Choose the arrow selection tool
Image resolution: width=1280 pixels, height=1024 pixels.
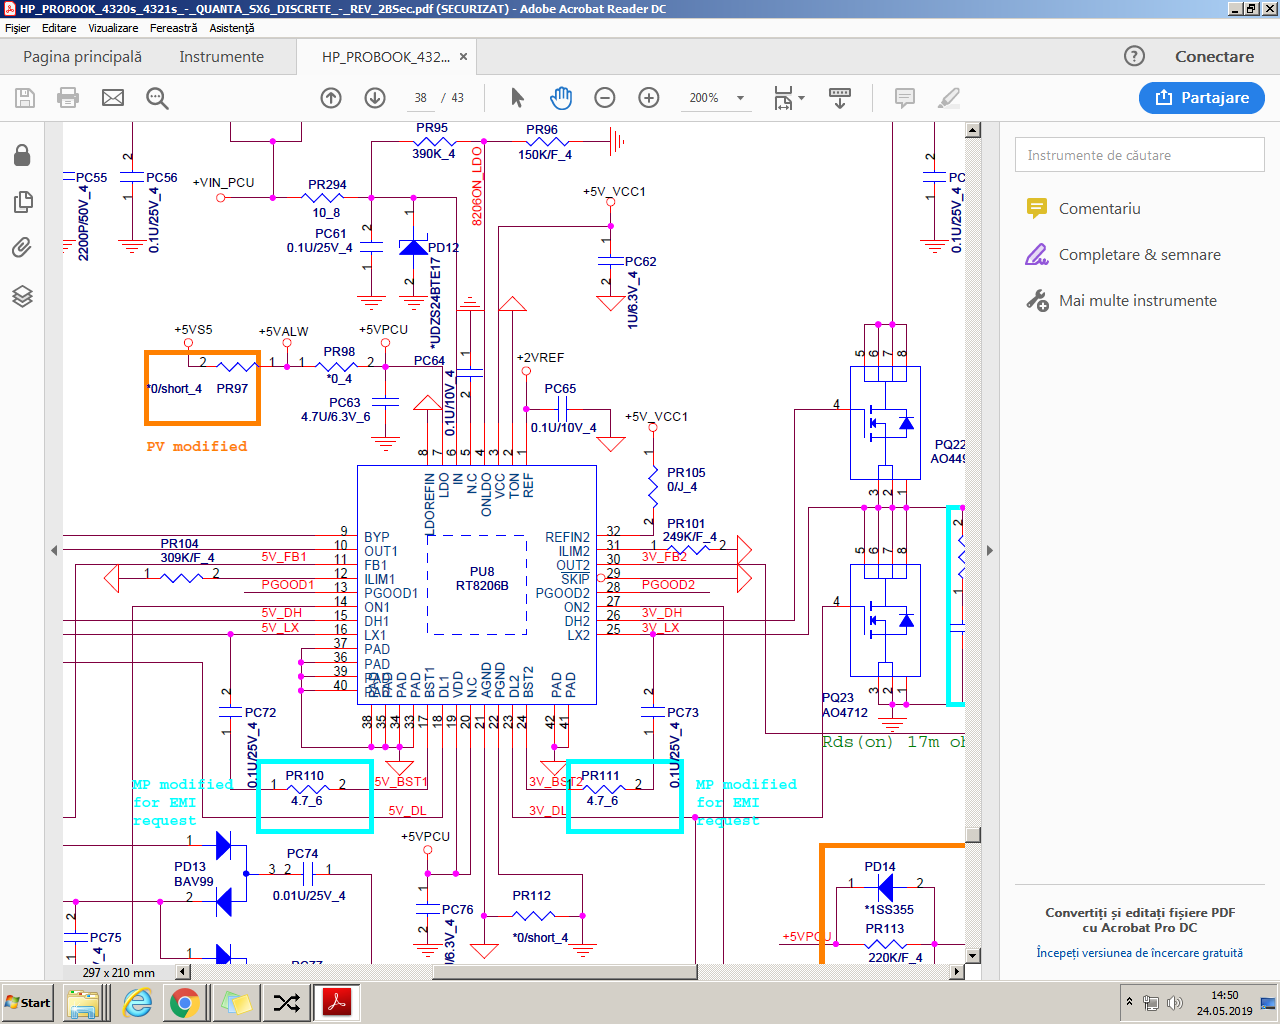517,98
